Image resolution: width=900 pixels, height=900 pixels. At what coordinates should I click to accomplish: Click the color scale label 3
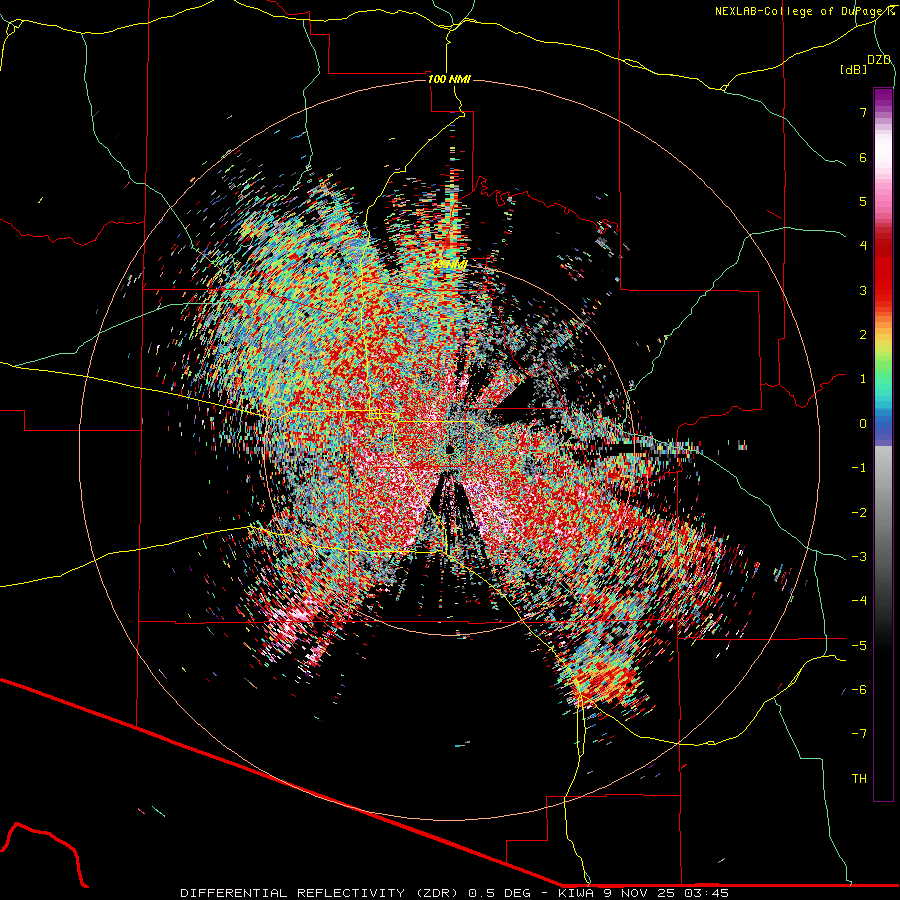tap(863, 290)
